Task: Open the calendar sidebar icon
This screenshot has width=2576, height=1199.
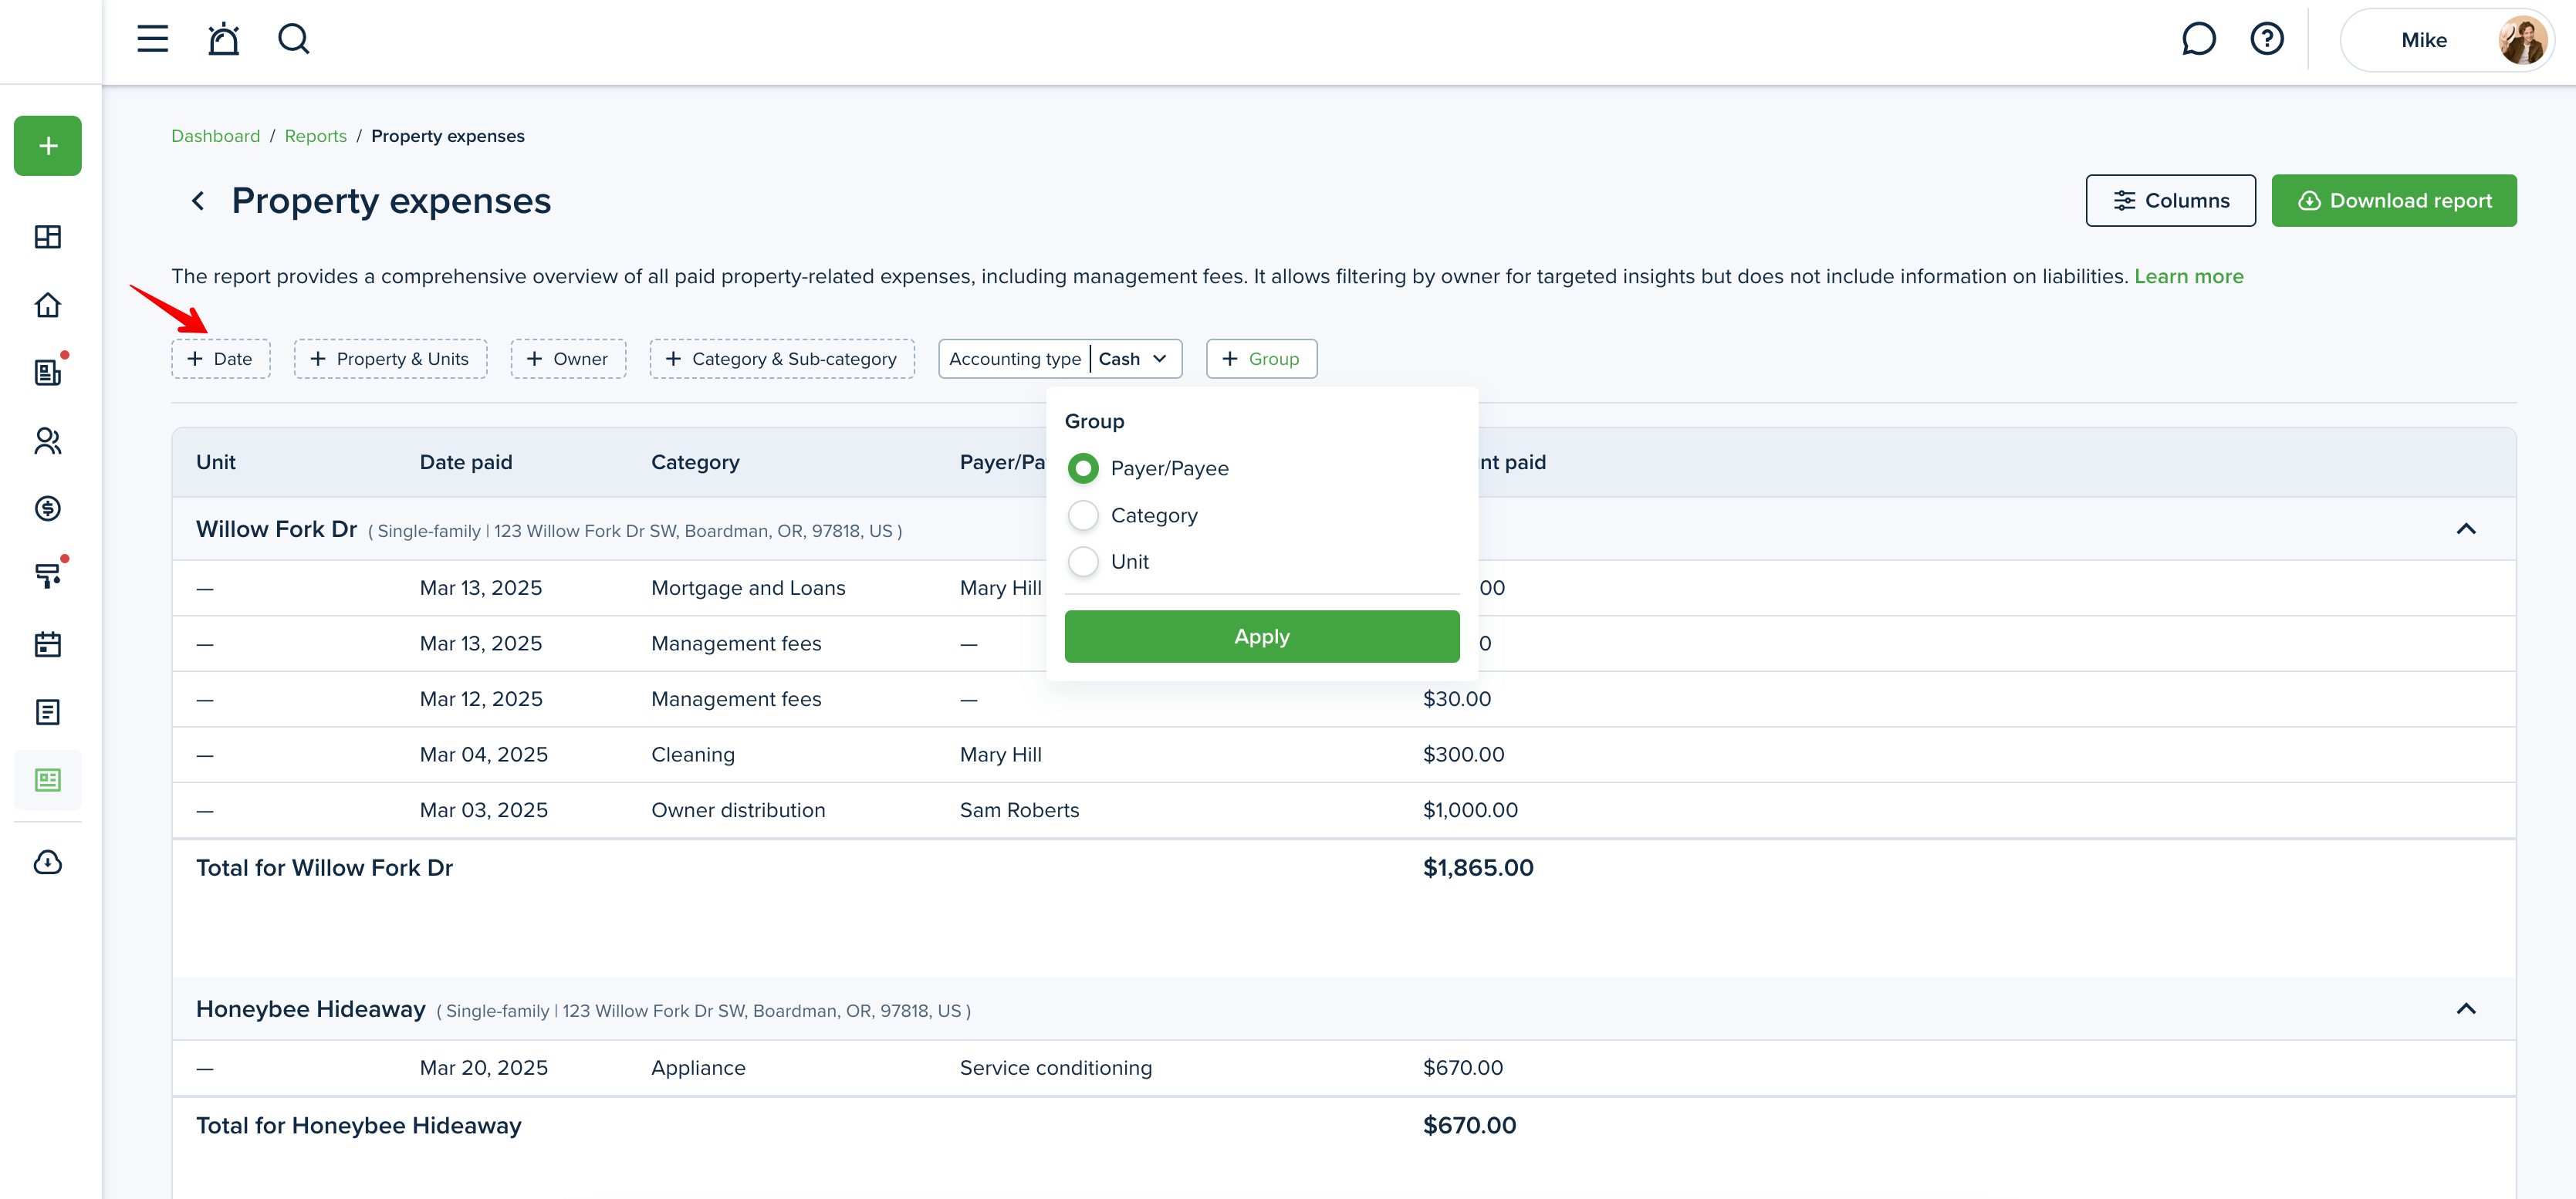Action: 48,644
